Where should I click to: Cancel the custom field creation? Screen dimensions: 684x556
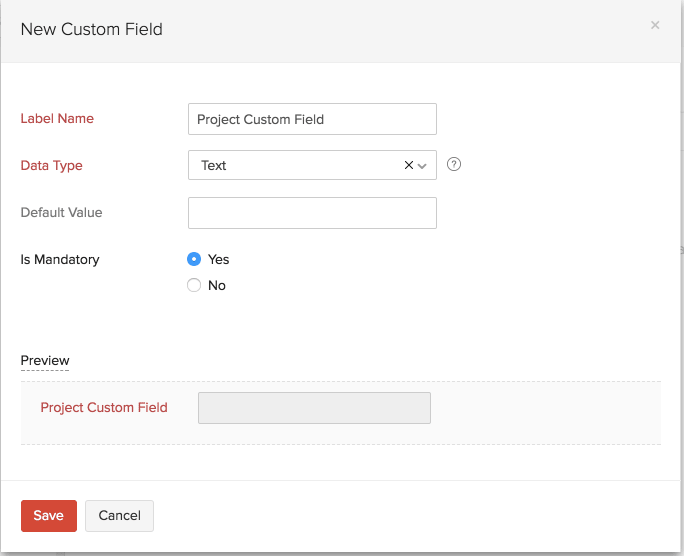pos(119,516)
